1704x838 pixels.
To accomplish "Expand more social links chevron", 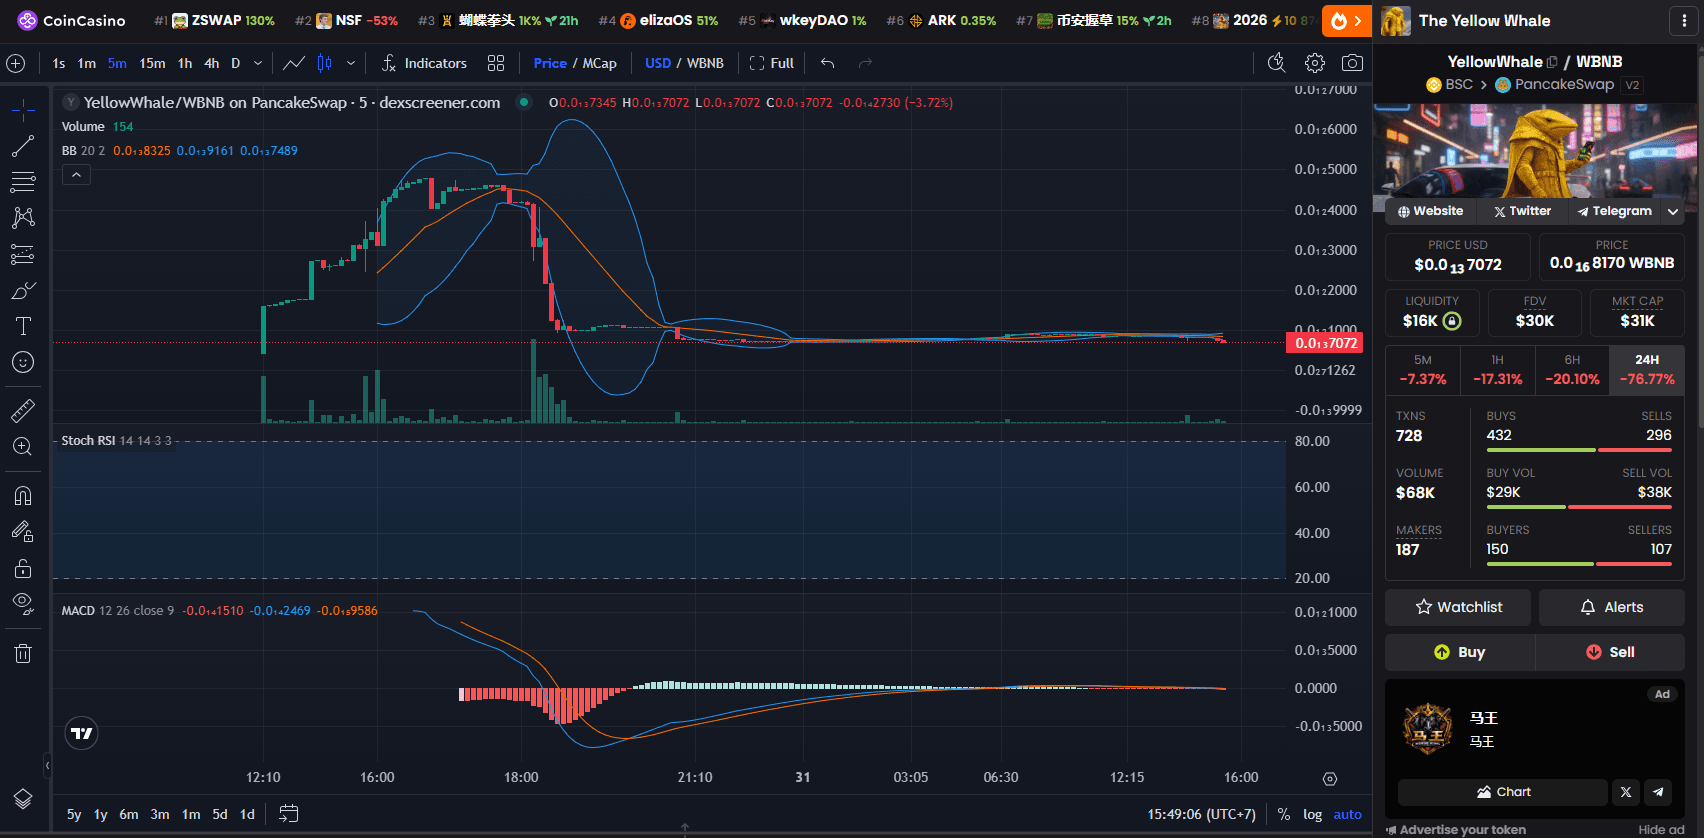I will (x=1673, y=211).
